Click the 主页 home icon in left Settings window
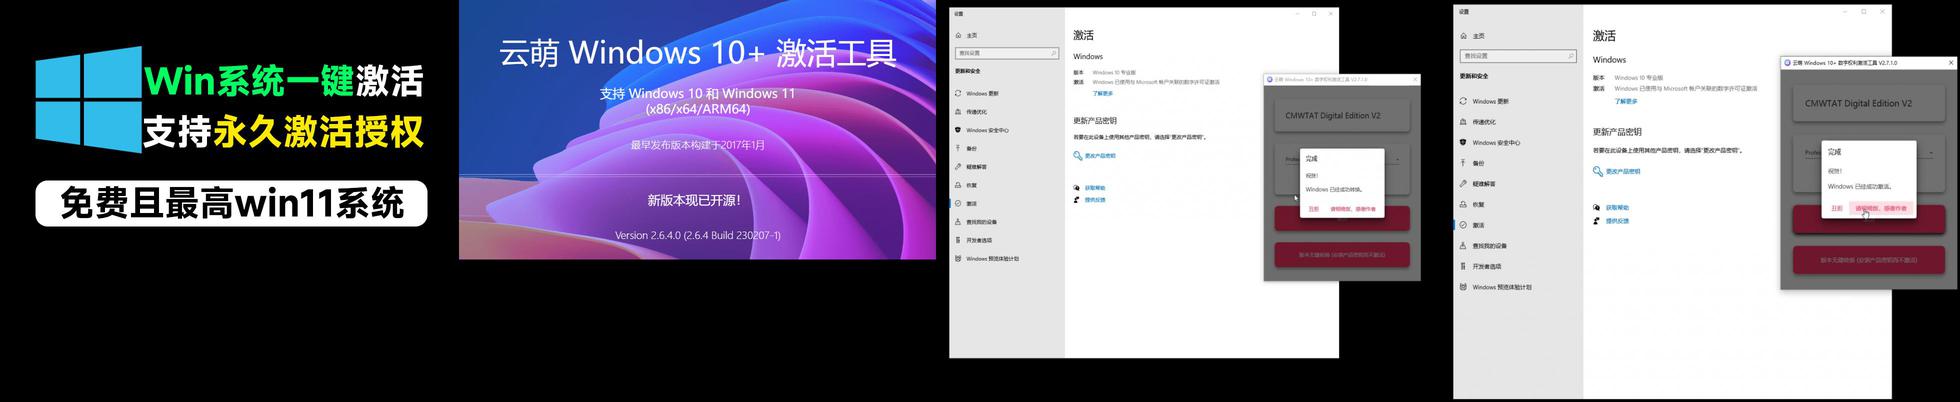The height and width of the screenshot is (402, 1960). [958, 35]
